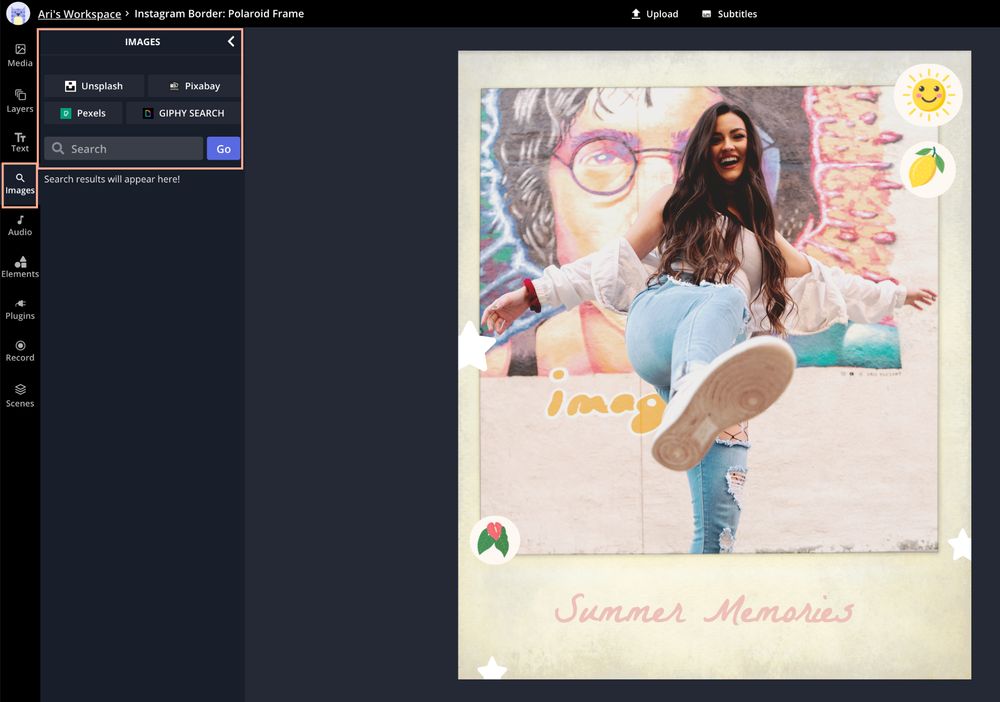The width and height of the screenshot is (1000, 702).
Task: Open the Plugins panel
Action: pyautogui.click(x=20, y=309)
